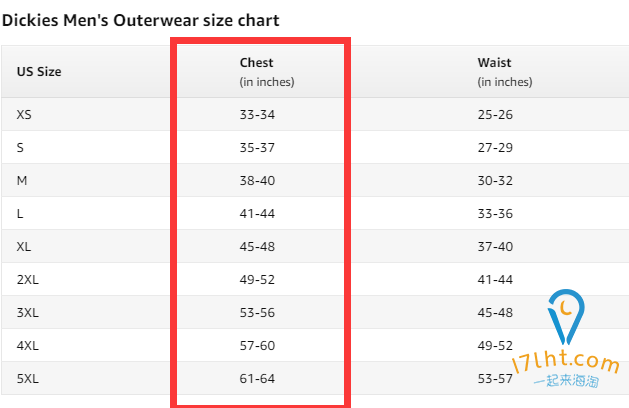Click the waist value 41-44
Image resolution: width=629 pixels, height=408 pixels.
495,280
